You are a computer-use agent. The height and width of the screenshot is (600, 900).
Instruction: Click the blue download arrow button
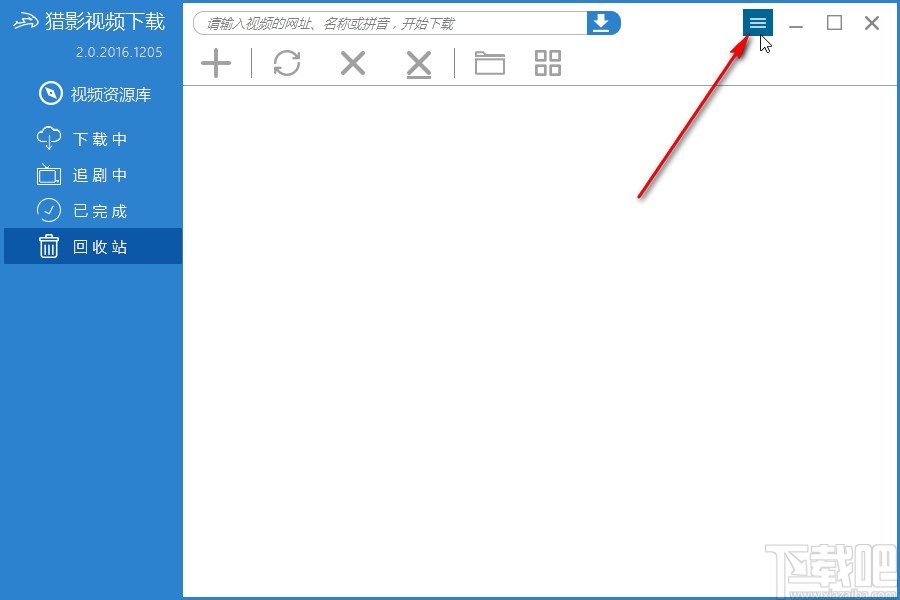coord(603,23)
